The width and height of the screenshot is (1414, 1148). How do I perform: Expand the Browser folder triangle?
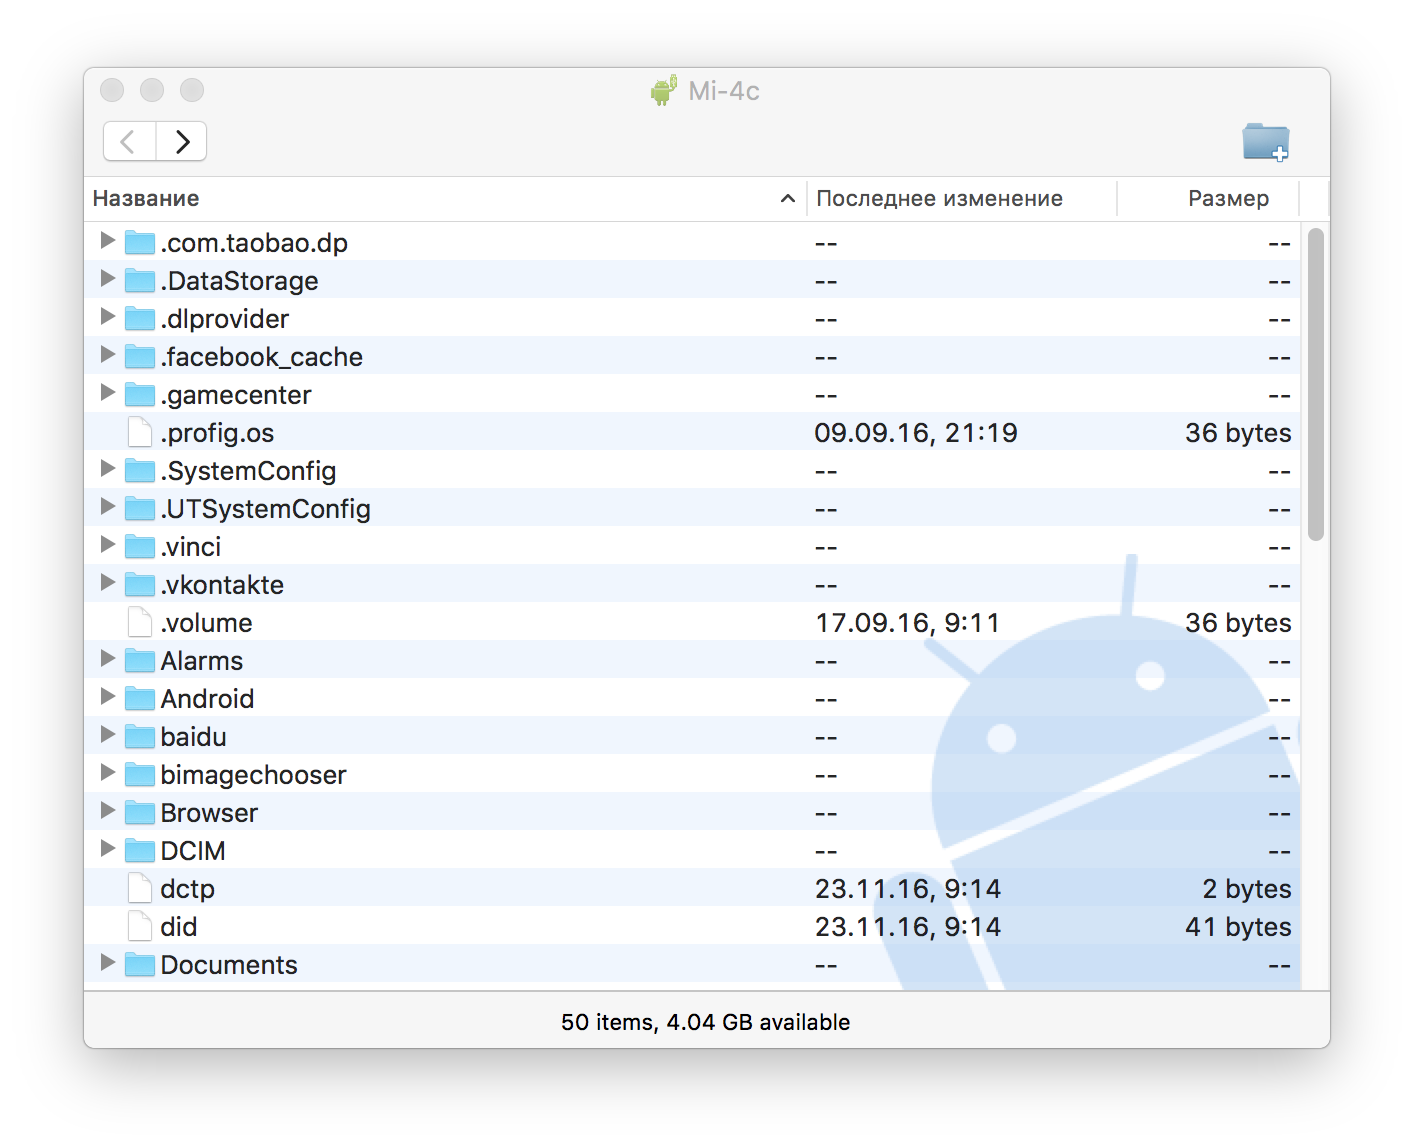pyautogui.click(x=108, y=811)
